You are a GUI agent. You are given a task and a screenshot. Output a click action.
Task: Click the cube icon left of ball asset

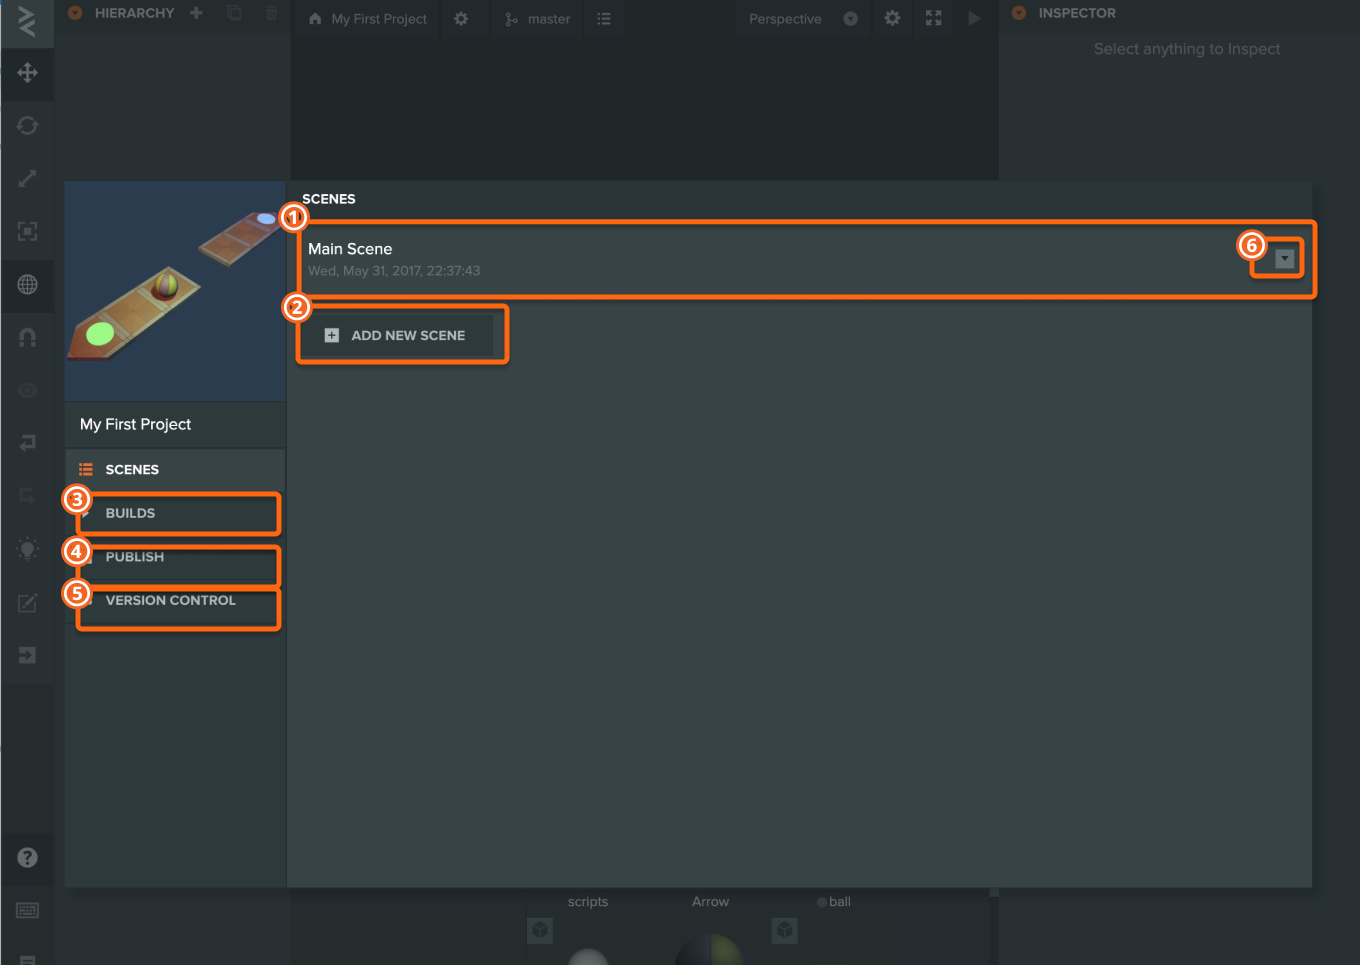[785, 930]
